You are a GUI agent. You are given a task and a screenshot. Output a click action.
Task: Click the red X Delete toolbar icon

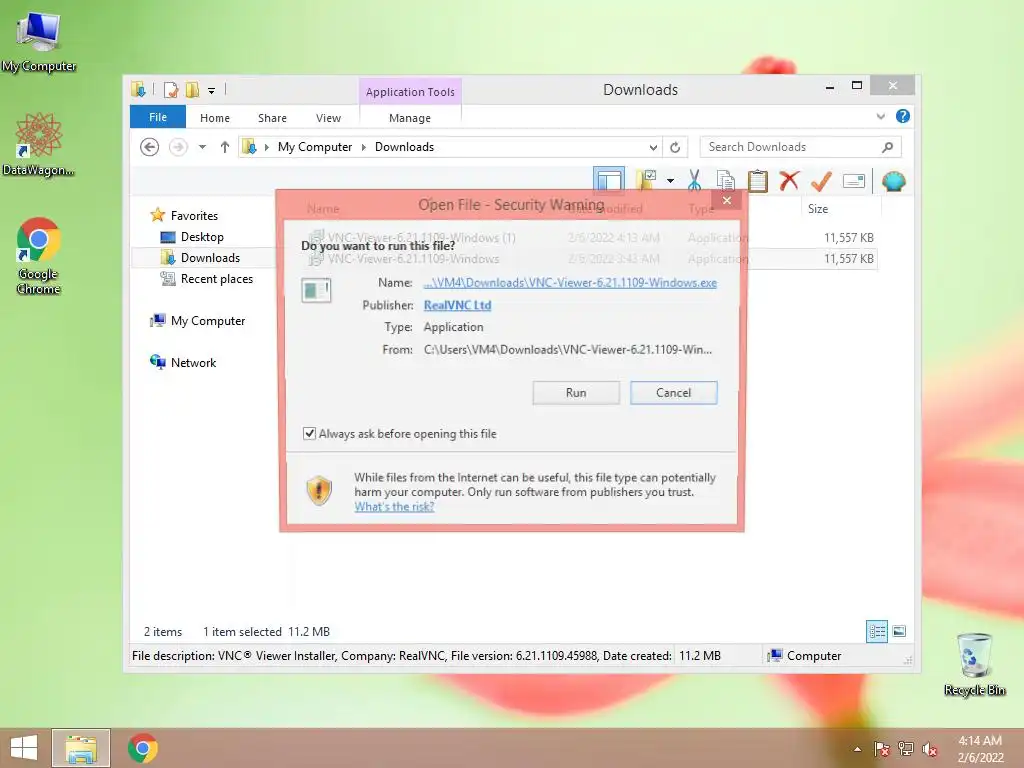point(789,180)
